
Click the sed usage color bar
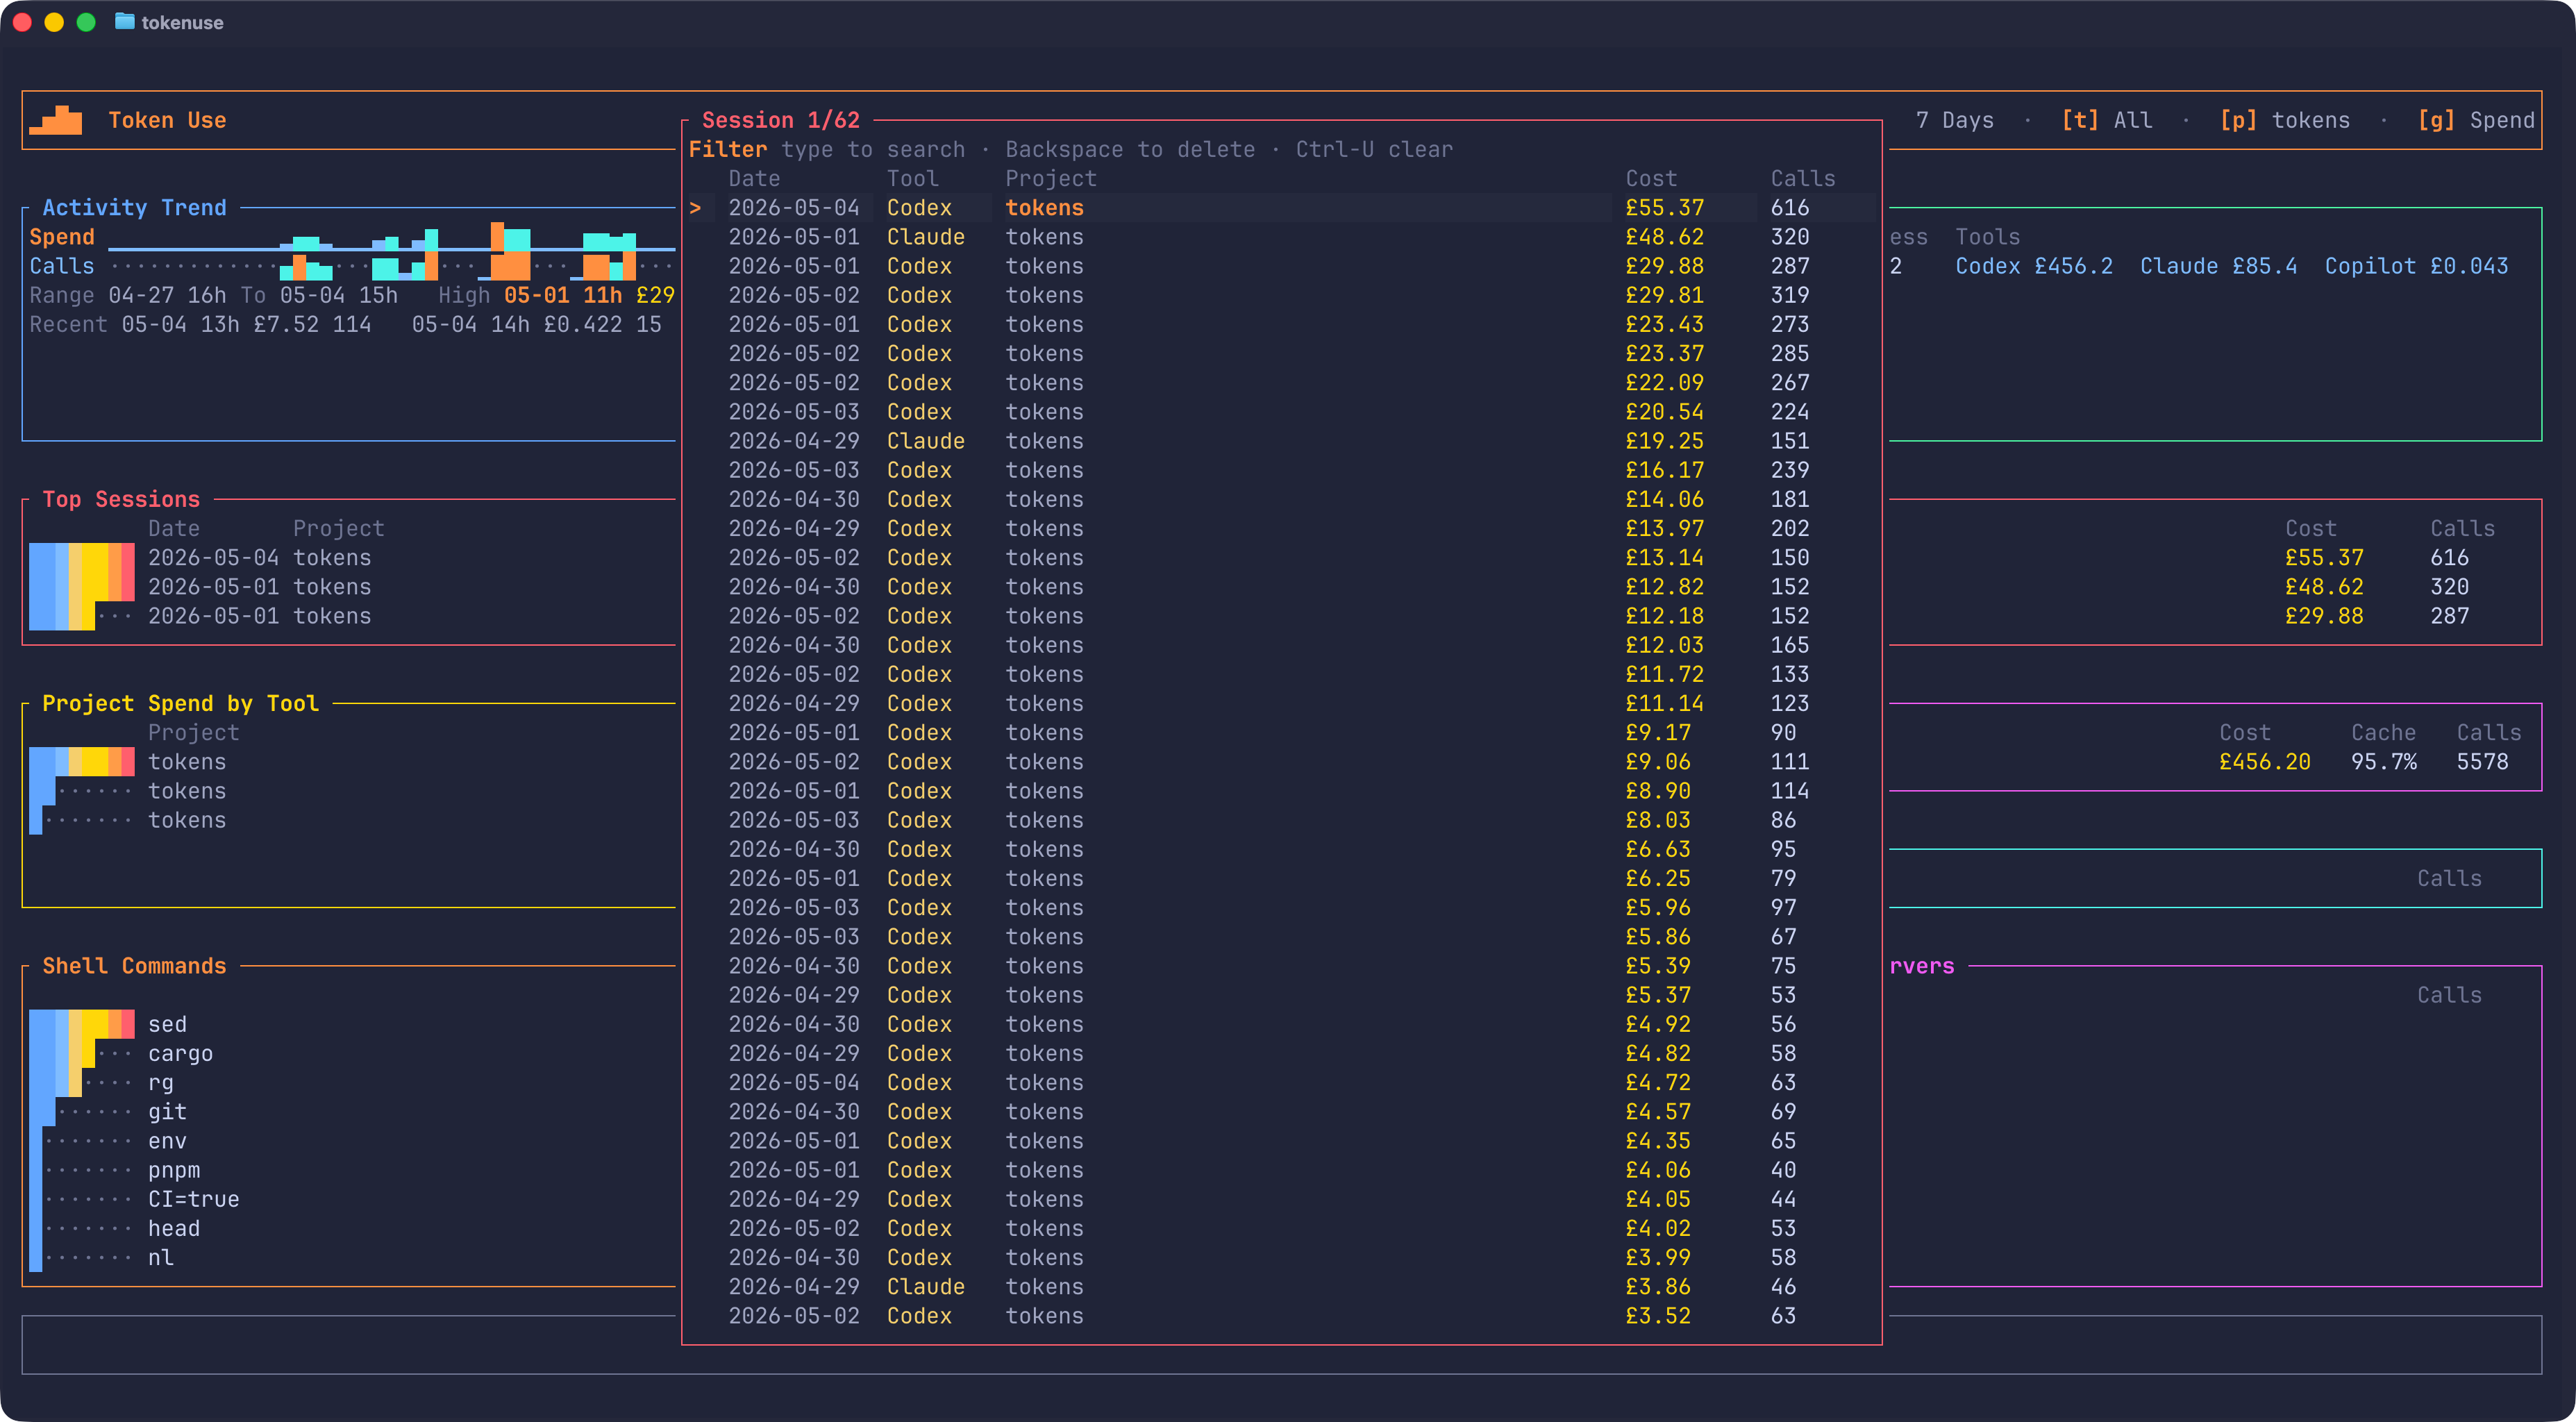click(x=82, y=1024)
